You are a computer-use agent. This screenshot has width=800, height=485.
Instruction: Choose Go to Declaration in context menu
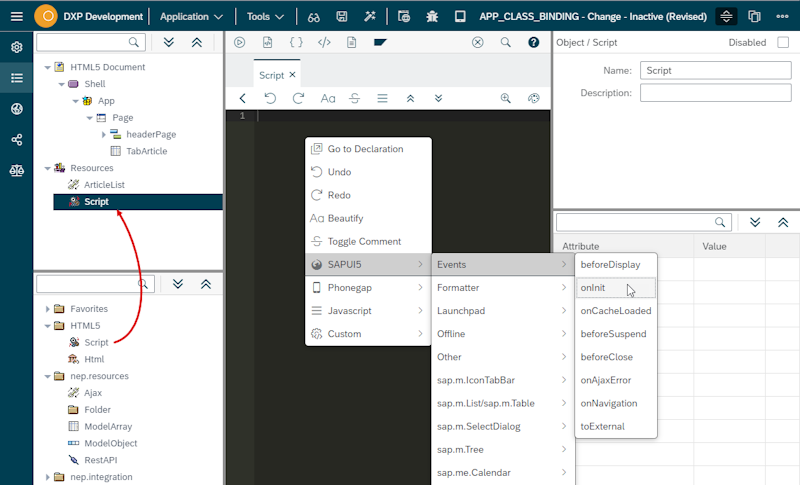pyautogui.click(x=365, y=149)
